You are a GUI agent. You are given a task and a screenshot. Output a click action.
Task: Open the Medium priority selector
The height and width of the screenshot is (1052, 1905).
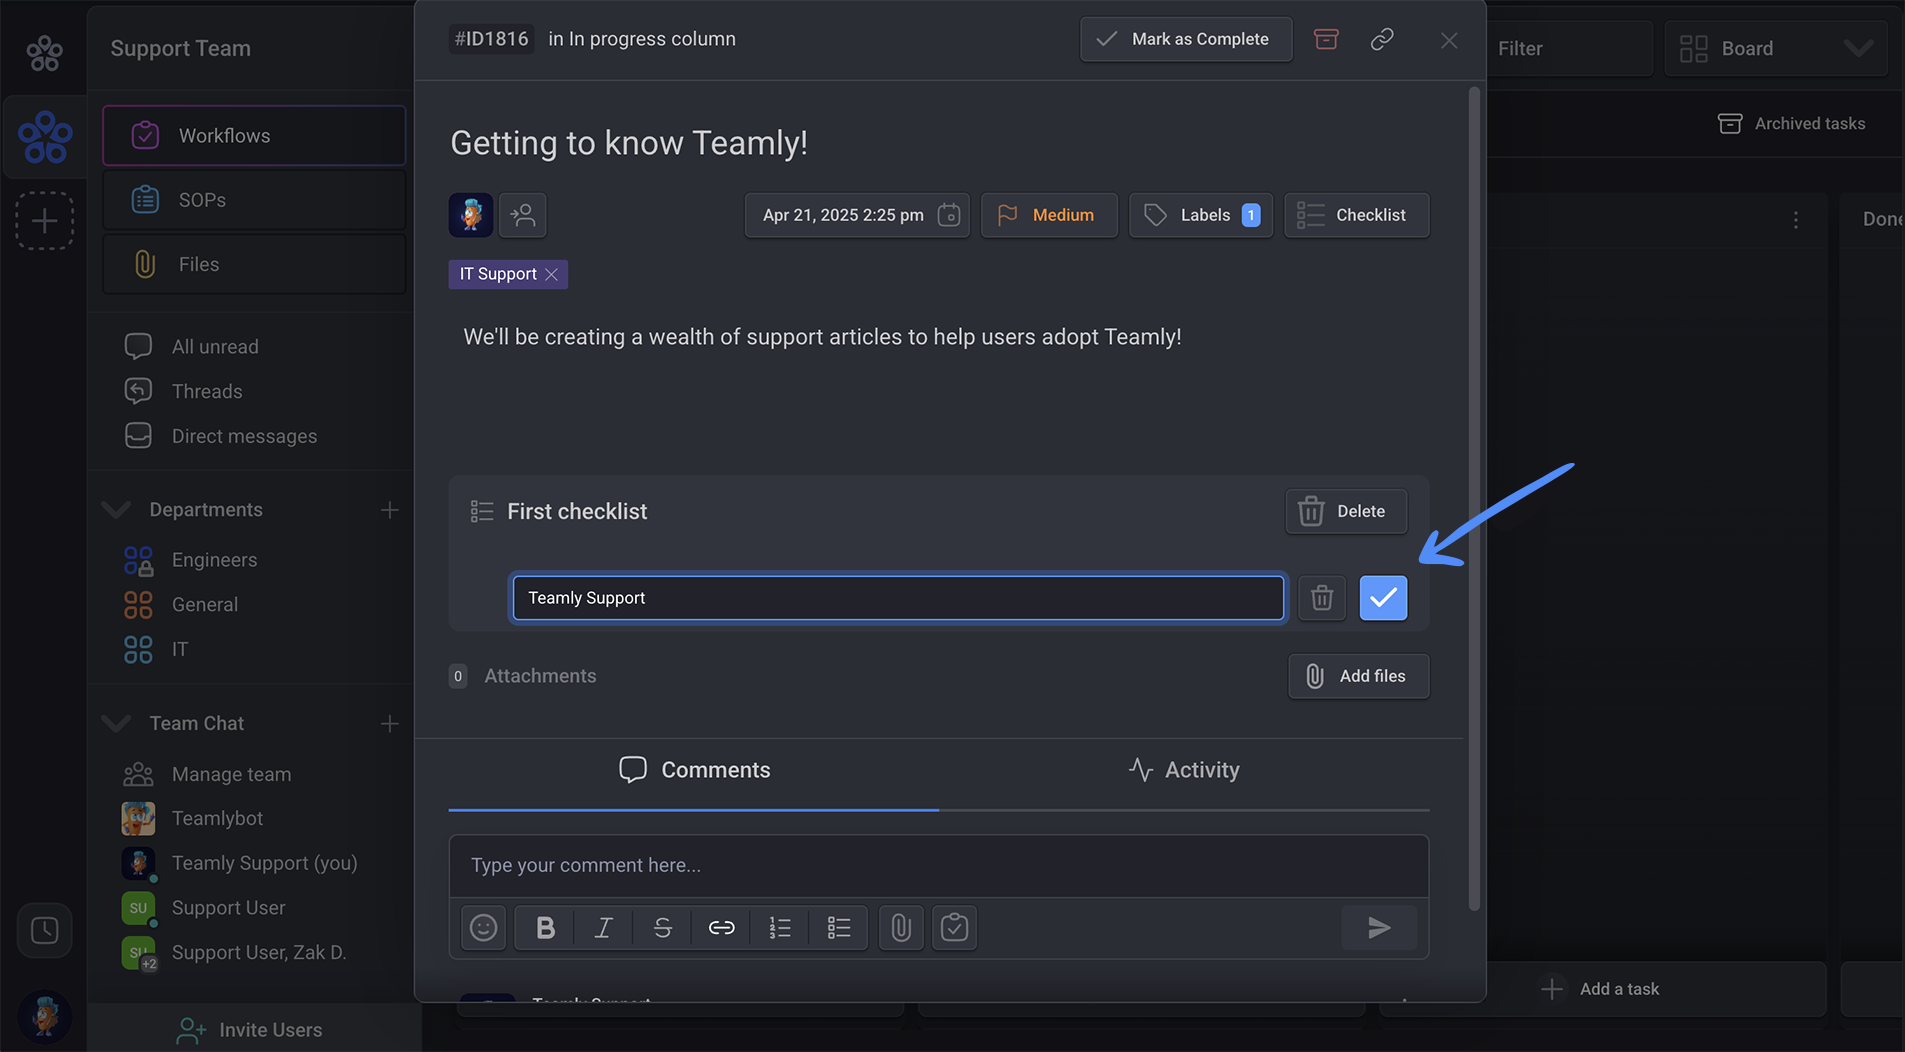click(1049, 215)
